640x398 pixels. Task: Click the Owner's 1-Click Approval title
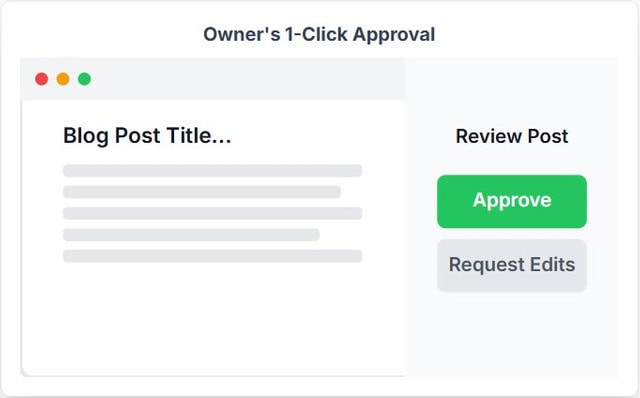click(319, 34)
